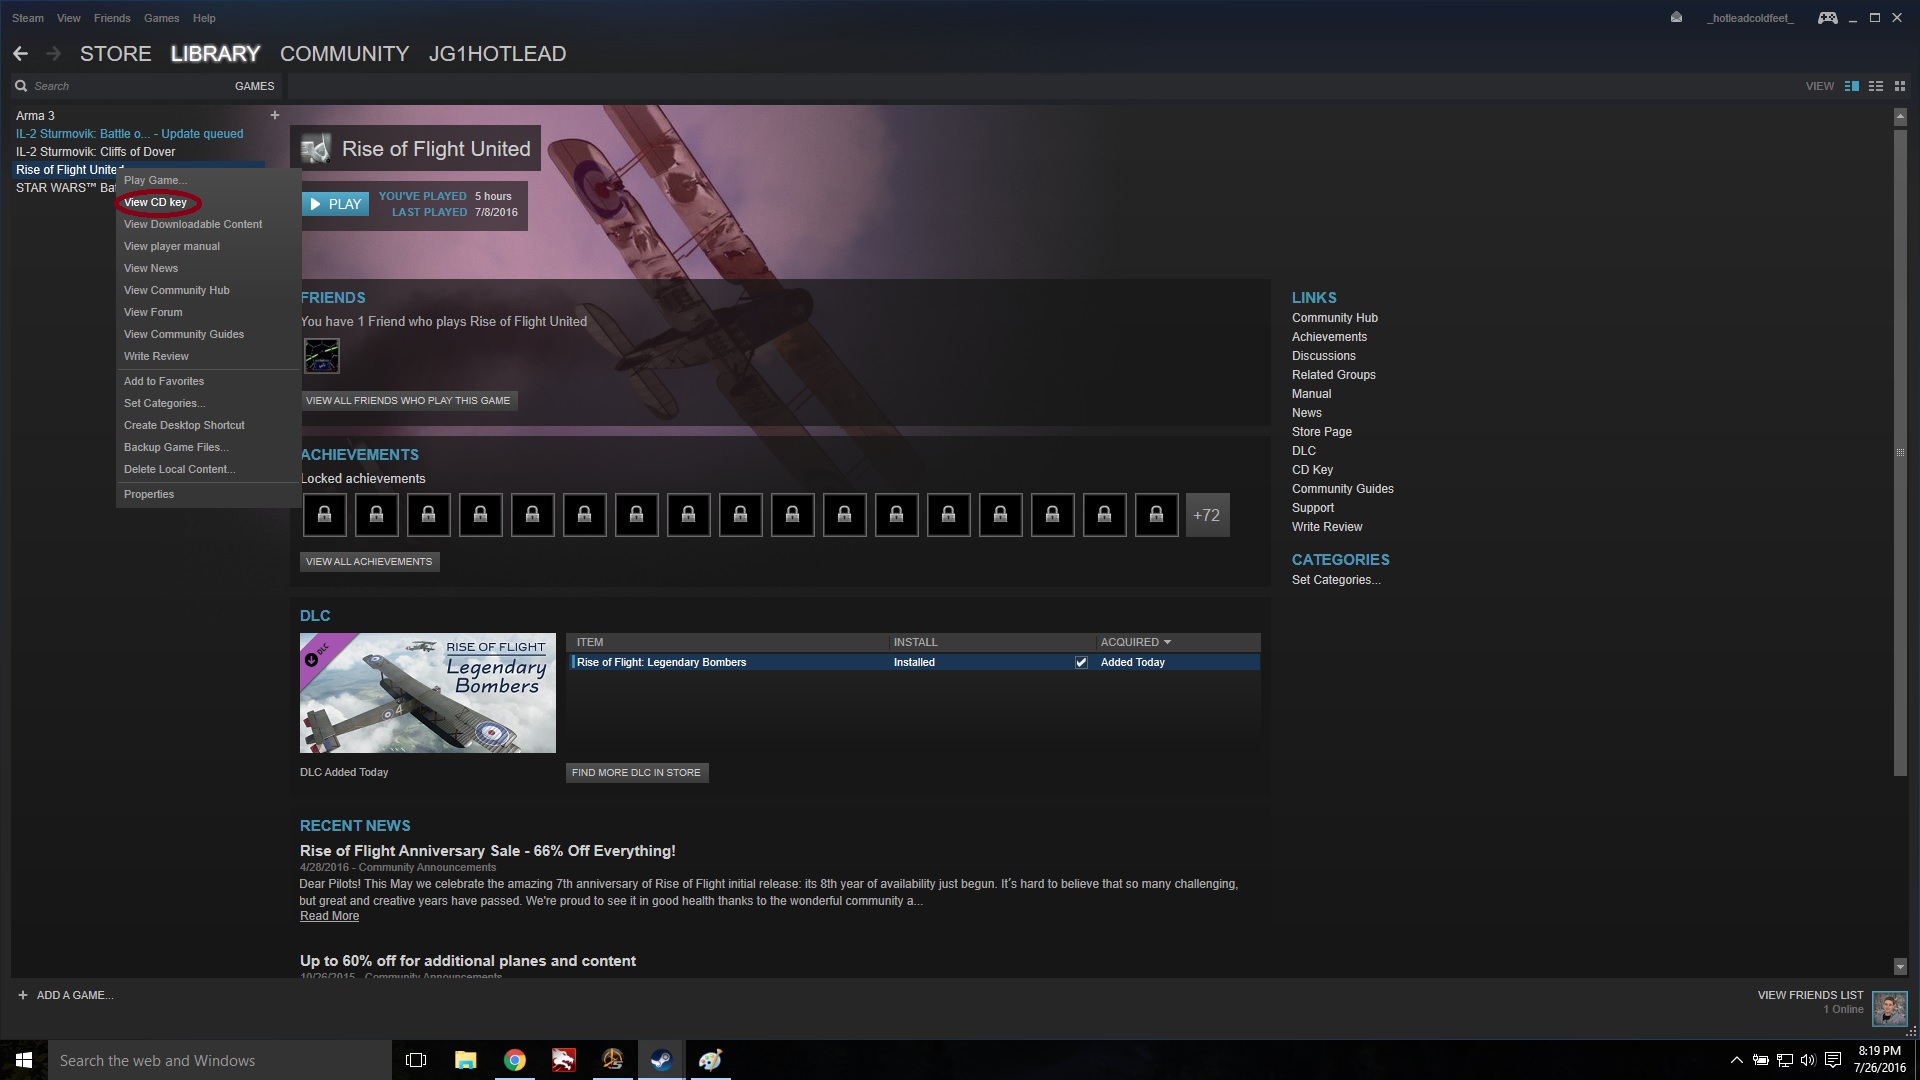Screen dimensions: 1920x1080
Task: Click the back navigation arrow
Action: (x=21, y=51)
